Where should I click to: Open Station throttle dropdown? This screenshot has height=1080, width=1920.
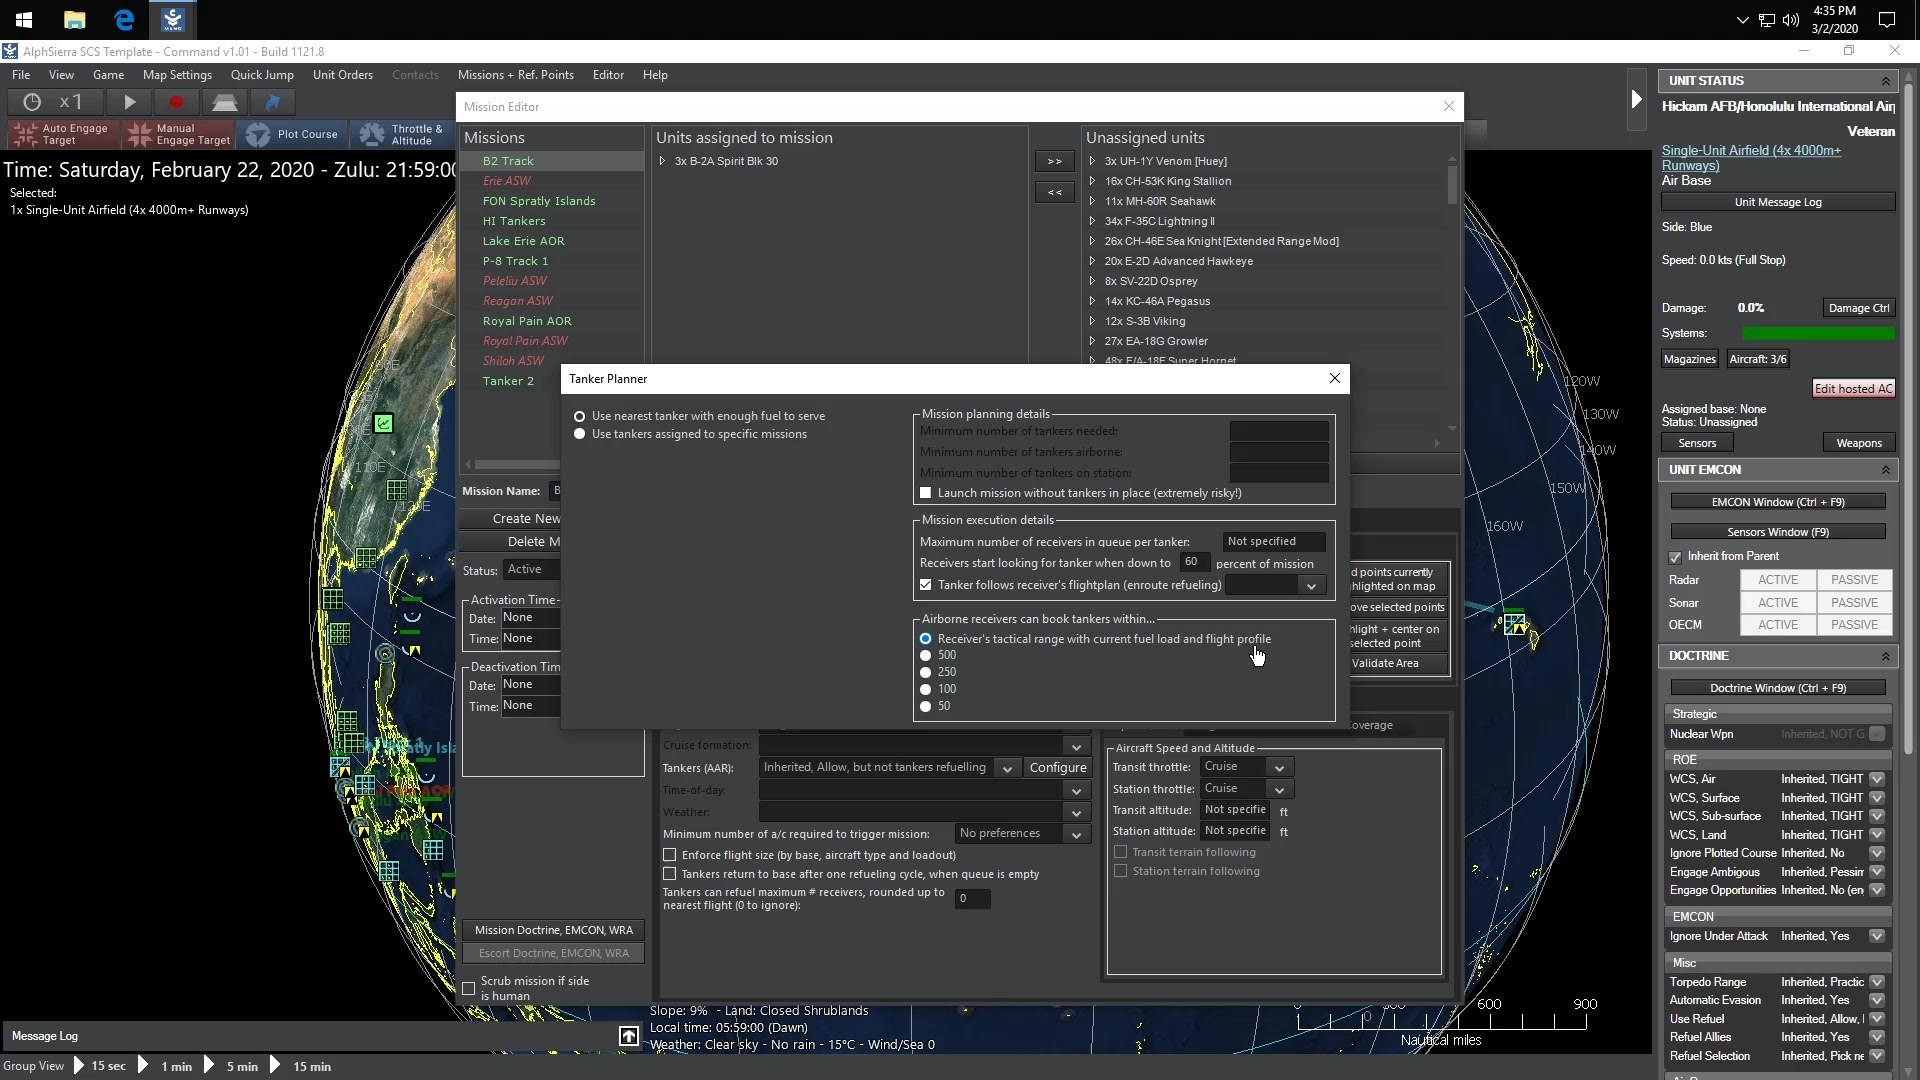[x=1279, y=789]
